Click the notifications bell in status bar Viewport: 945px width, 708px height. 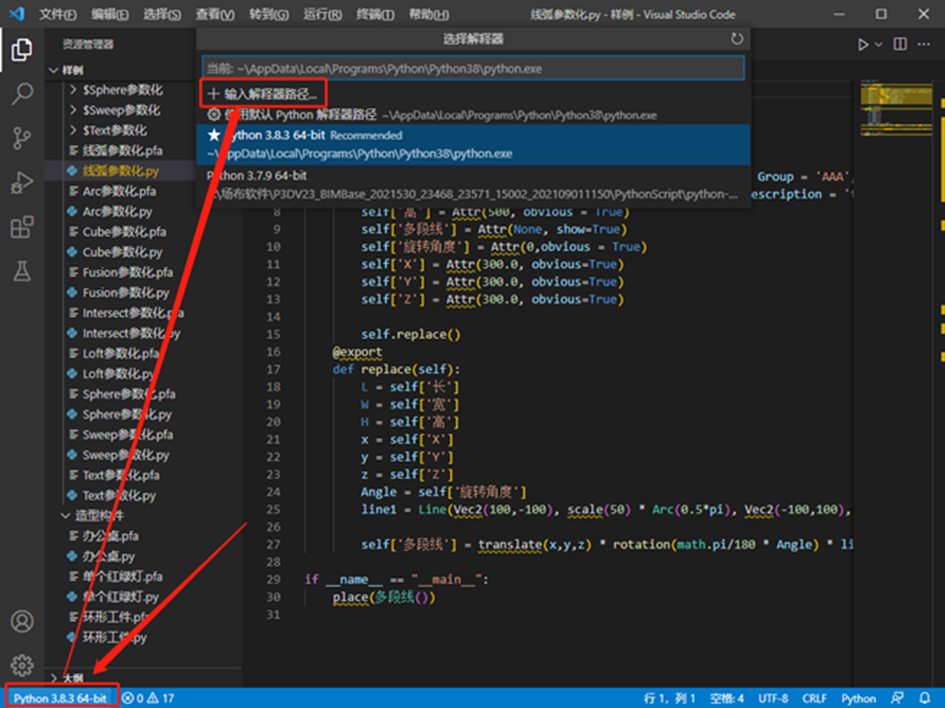click(x=925, y=698)
